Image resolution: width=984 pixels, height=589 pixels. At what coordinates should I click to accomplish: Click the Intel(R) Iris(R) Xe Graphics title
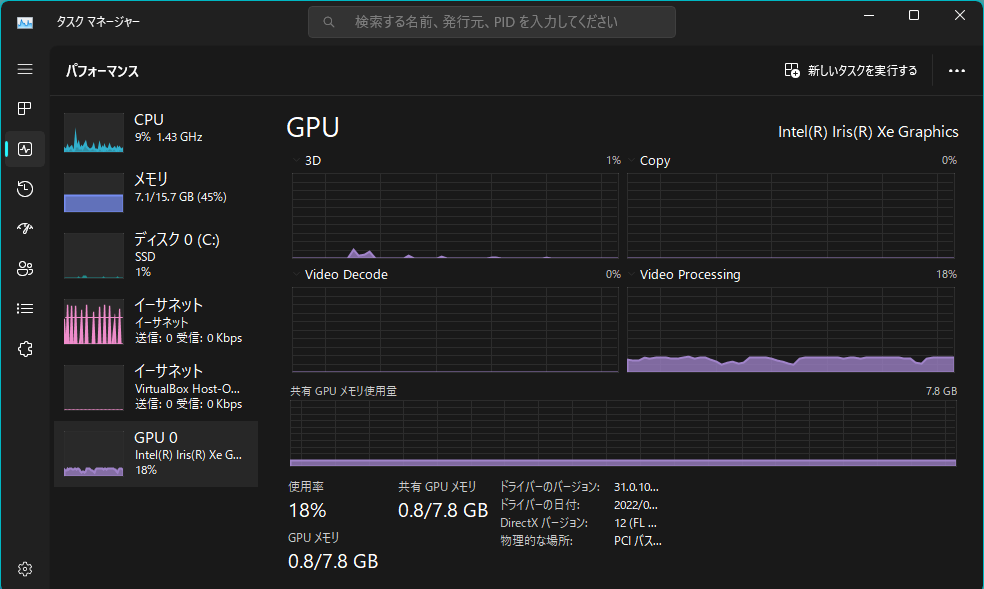[x=868, y=132]
